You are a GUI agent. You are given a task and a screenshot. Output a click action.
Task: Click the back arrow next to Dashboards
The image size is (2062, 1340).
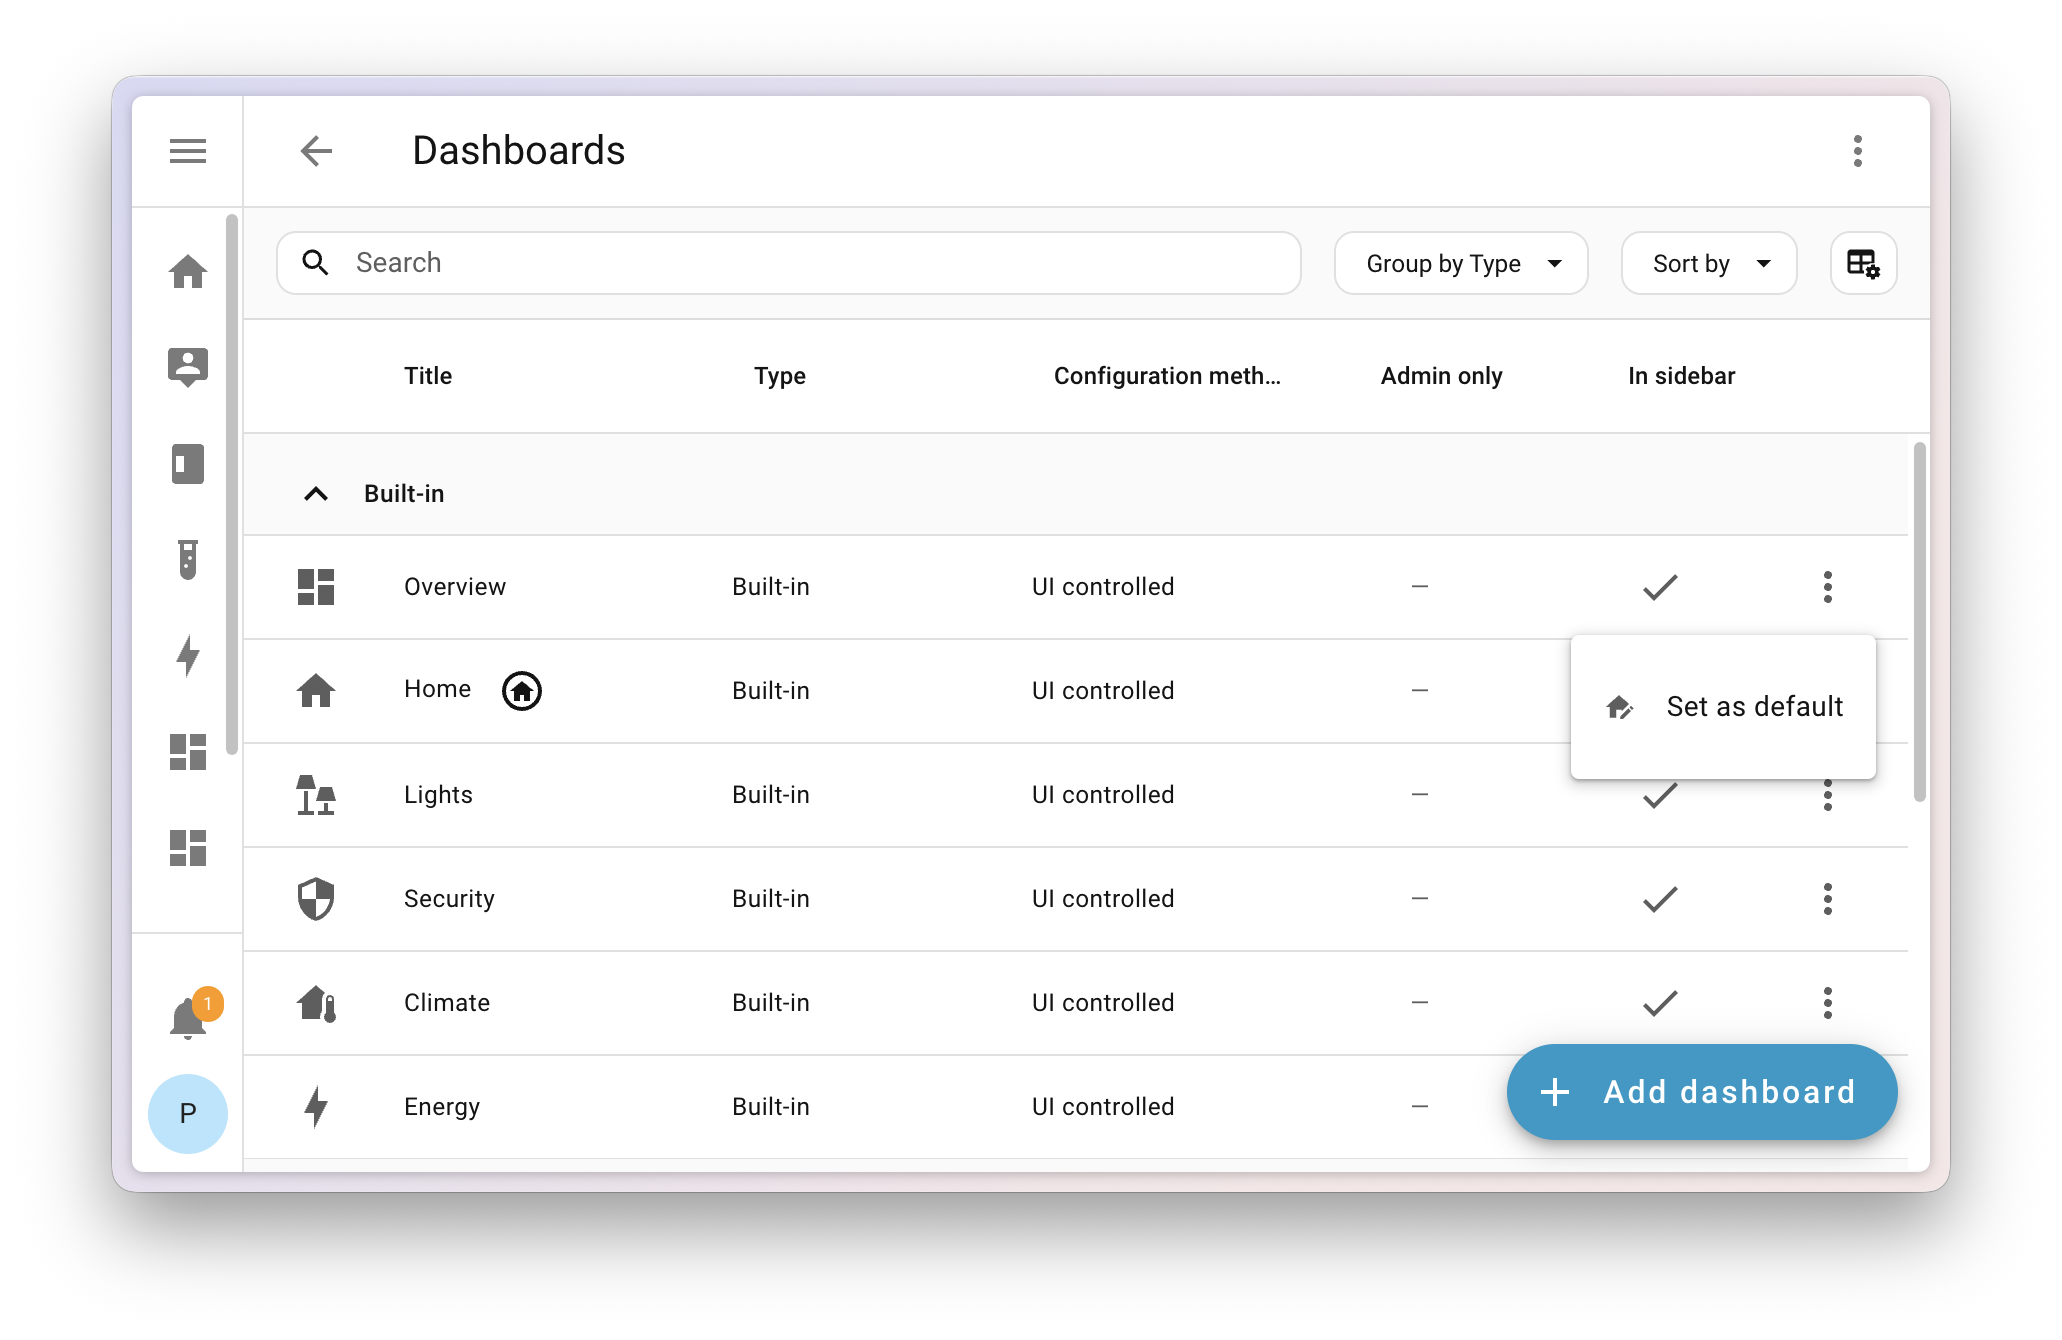316,150
